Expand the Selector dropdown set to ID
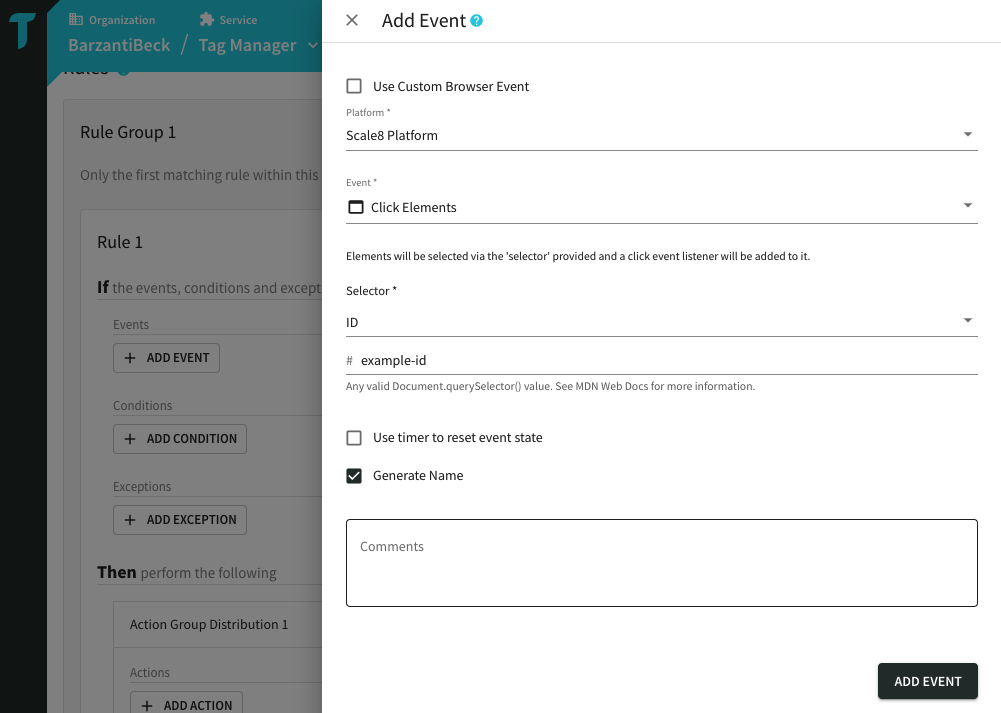Image resolution: width=1001 pixels, height=713 pixels. pyautogui.click(x=660, y=322)
